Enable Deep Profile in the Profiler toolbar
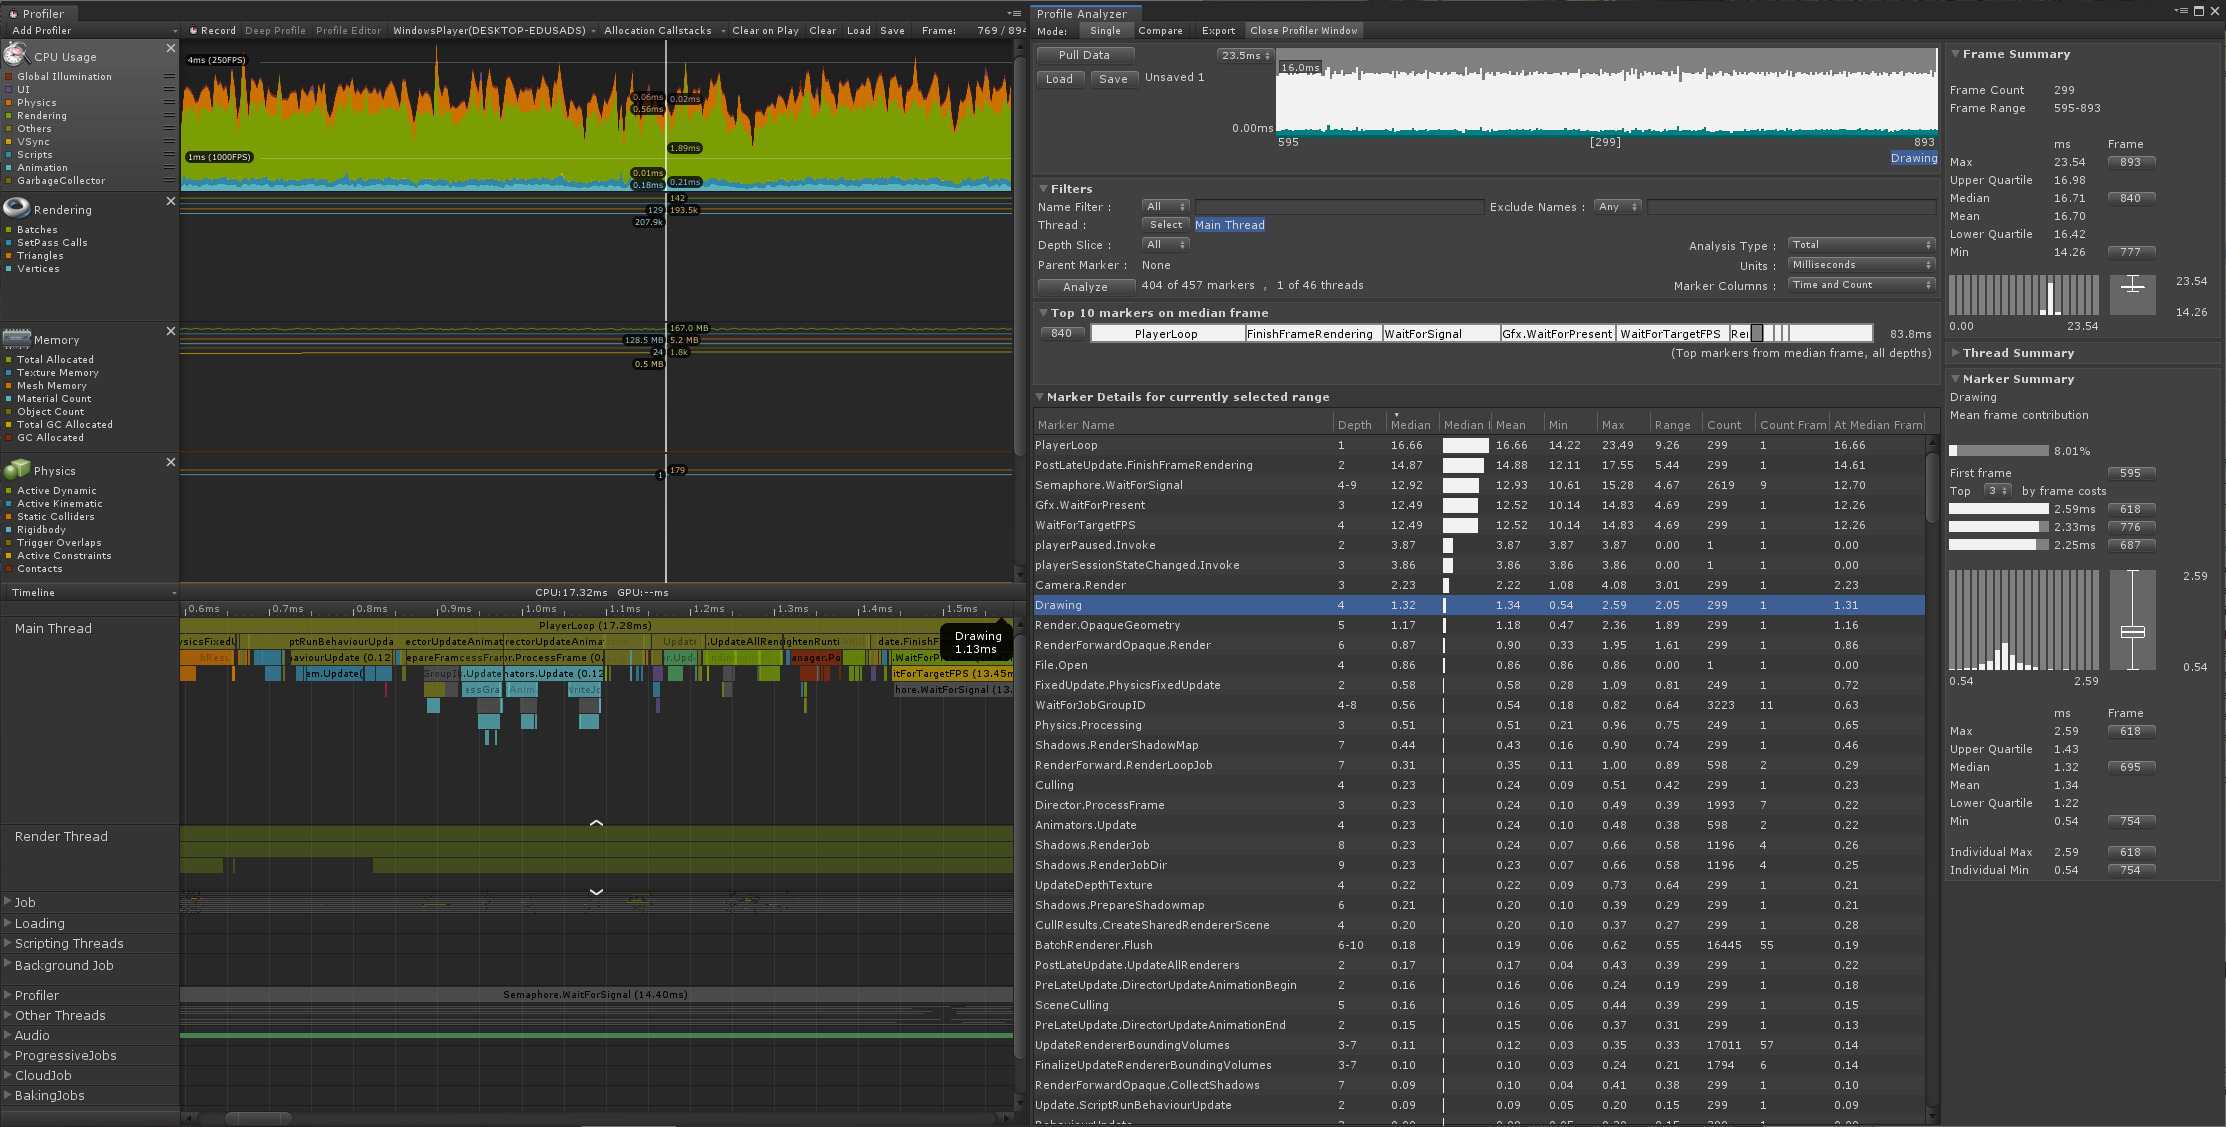This screenshot has height=1127, width=2226. [x=275, y=30]
